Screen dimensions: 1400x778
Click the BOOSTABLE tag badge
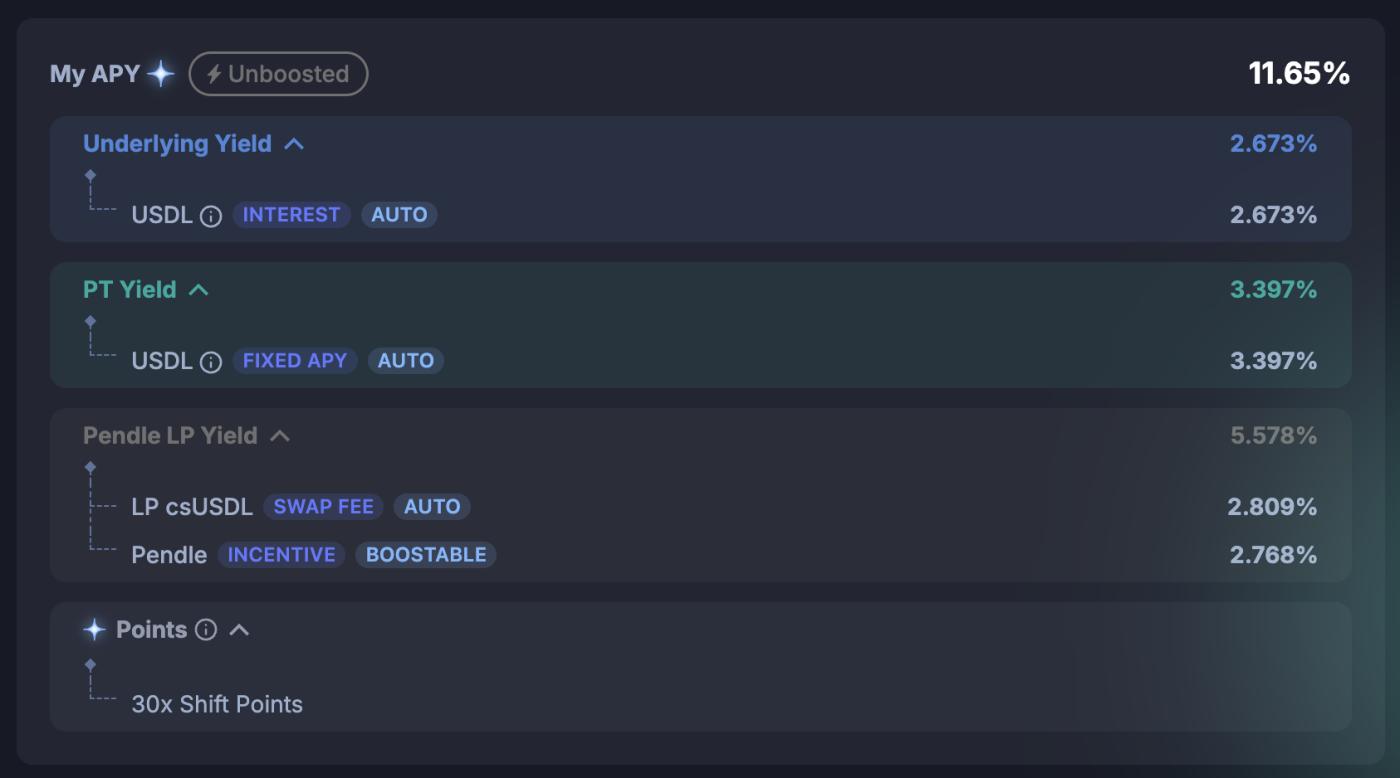coord(426,555)
